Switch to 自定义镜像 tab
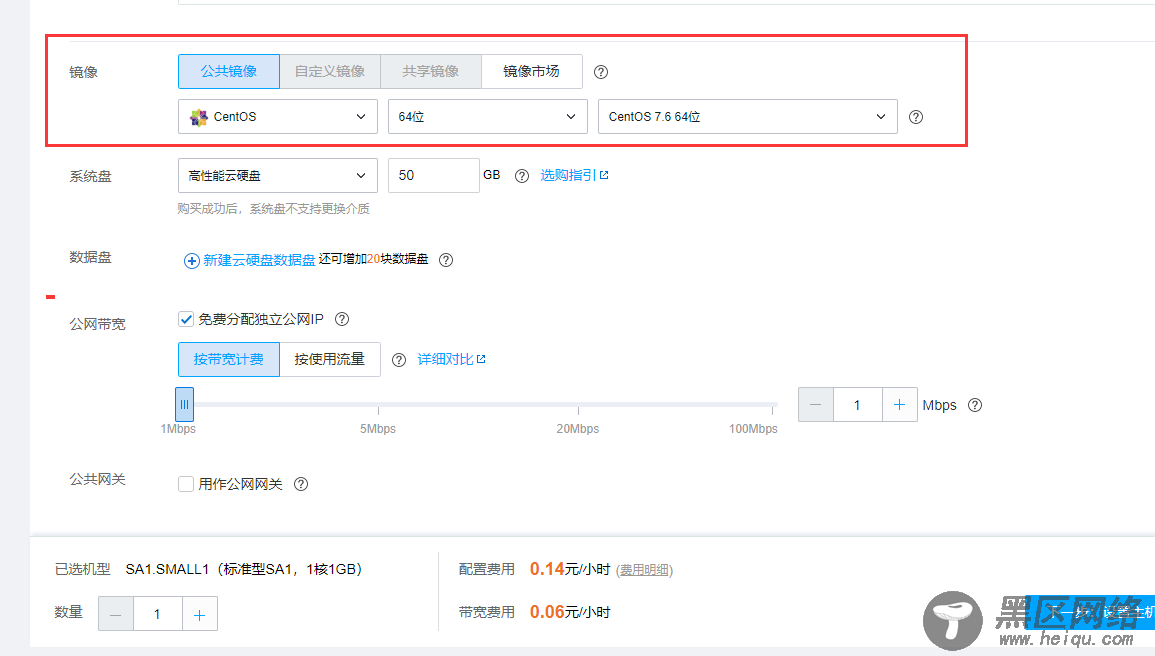Screen dimensions: 1155x656 coord(330,71)
